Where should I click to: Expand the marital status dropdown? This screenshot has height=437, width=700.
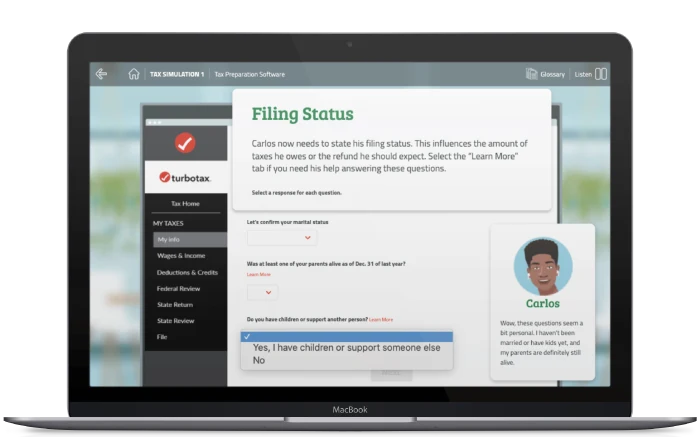[x=281, y=238]
